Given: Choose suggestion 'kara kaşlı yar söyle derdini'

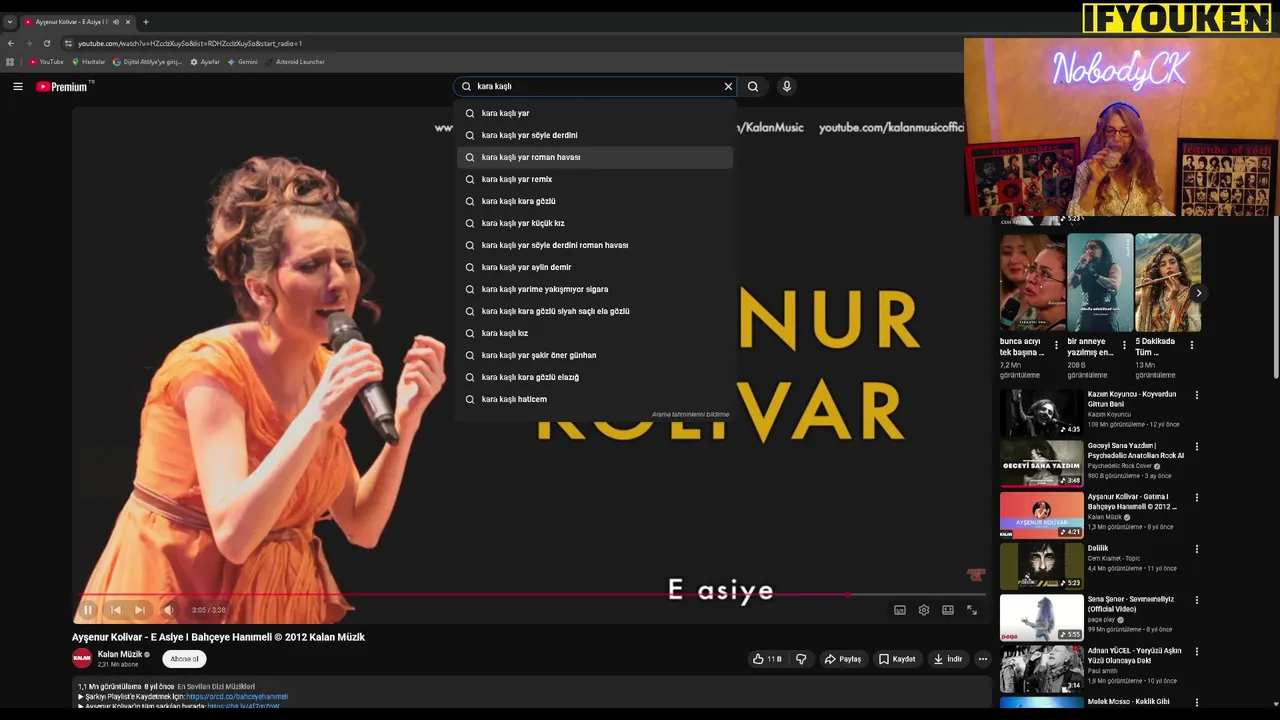Looking at the screenshot, I should point(595,135).
